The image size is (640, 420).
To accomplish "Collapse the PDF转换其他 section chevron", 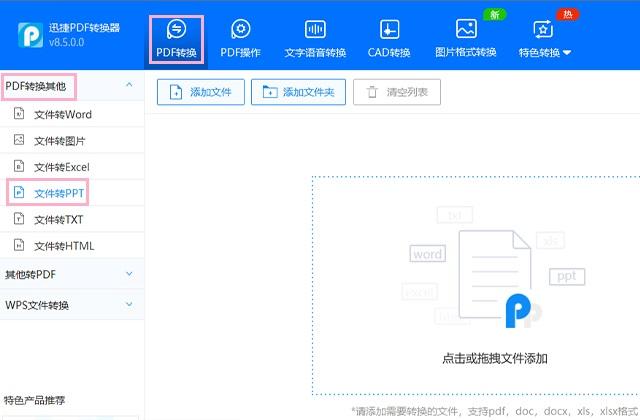I will click(x=129, y=85).
